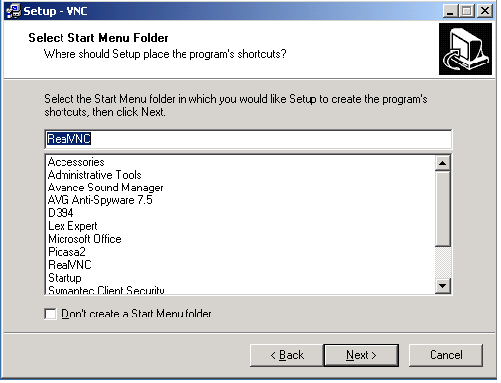Go back with the Back button
Viewport: 501px width, 383px height.
tap(287, 355)
